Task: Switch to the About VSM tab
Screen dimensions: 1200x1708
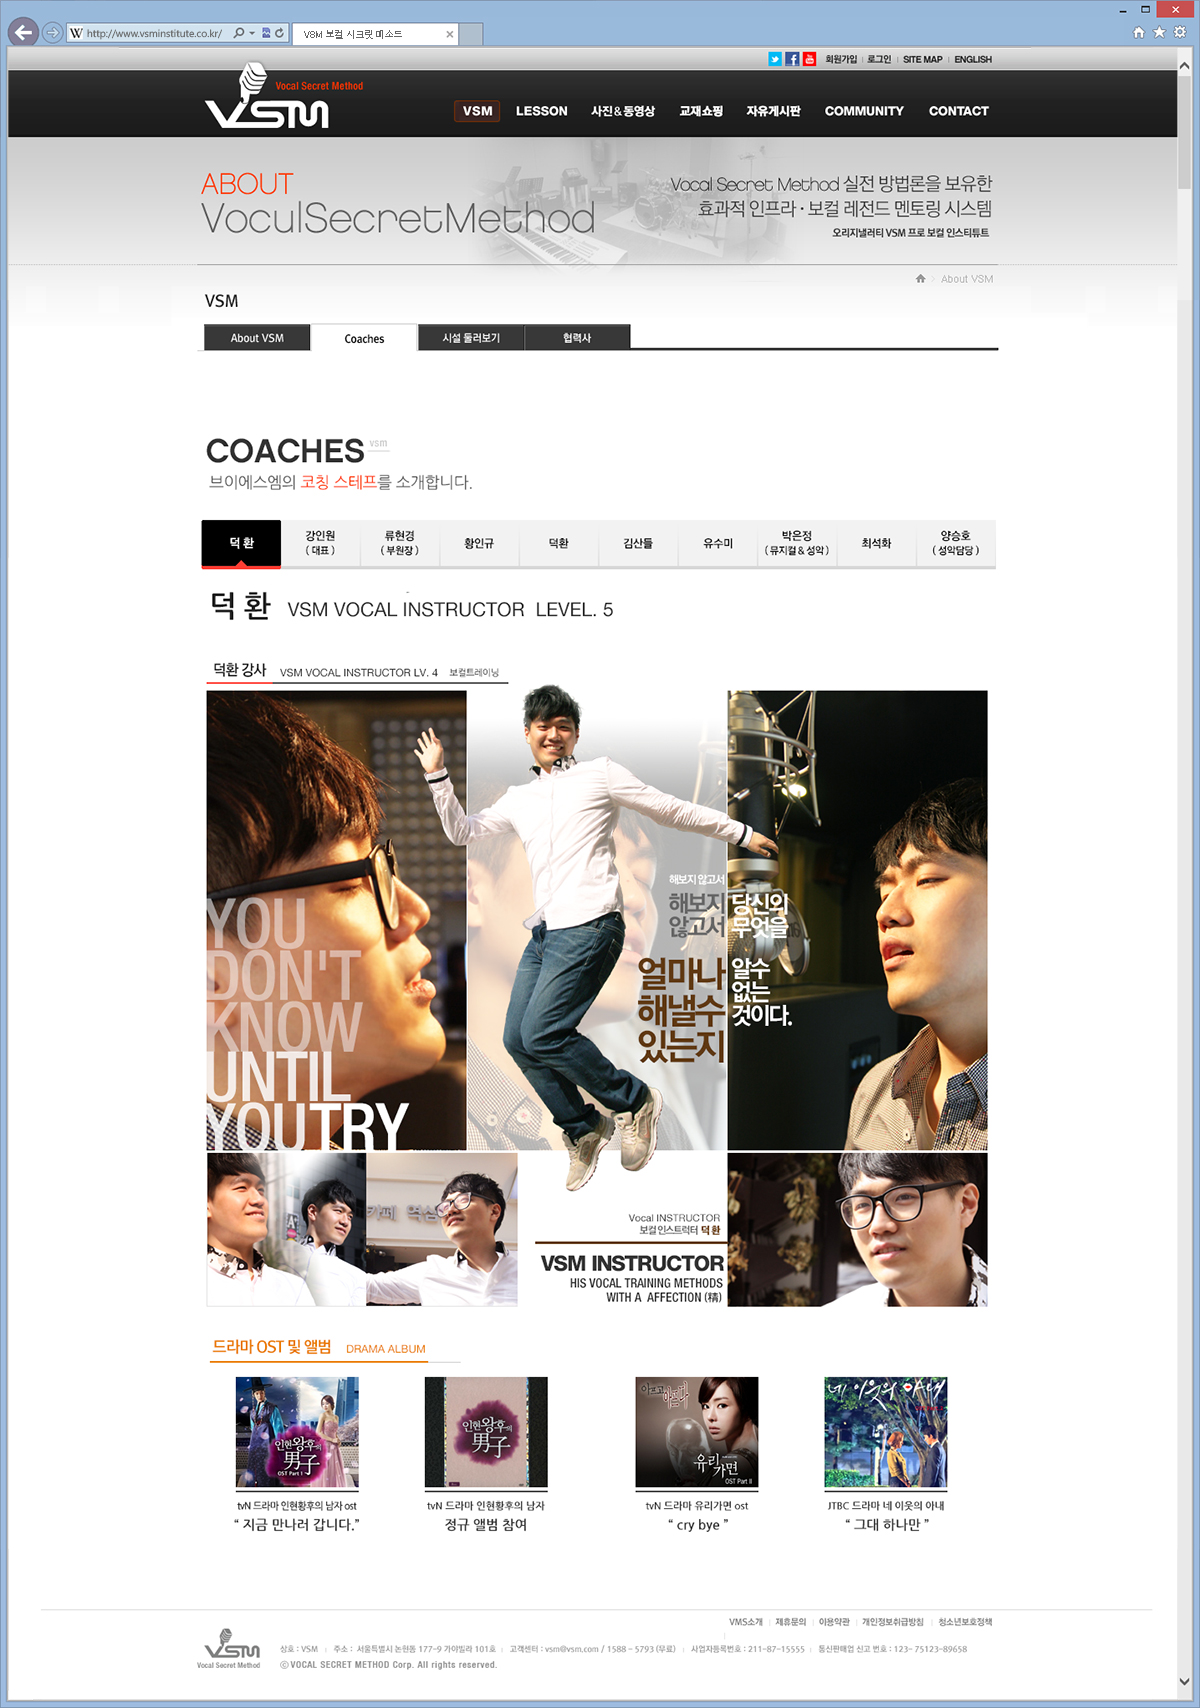Action: [x=257, y=338]
